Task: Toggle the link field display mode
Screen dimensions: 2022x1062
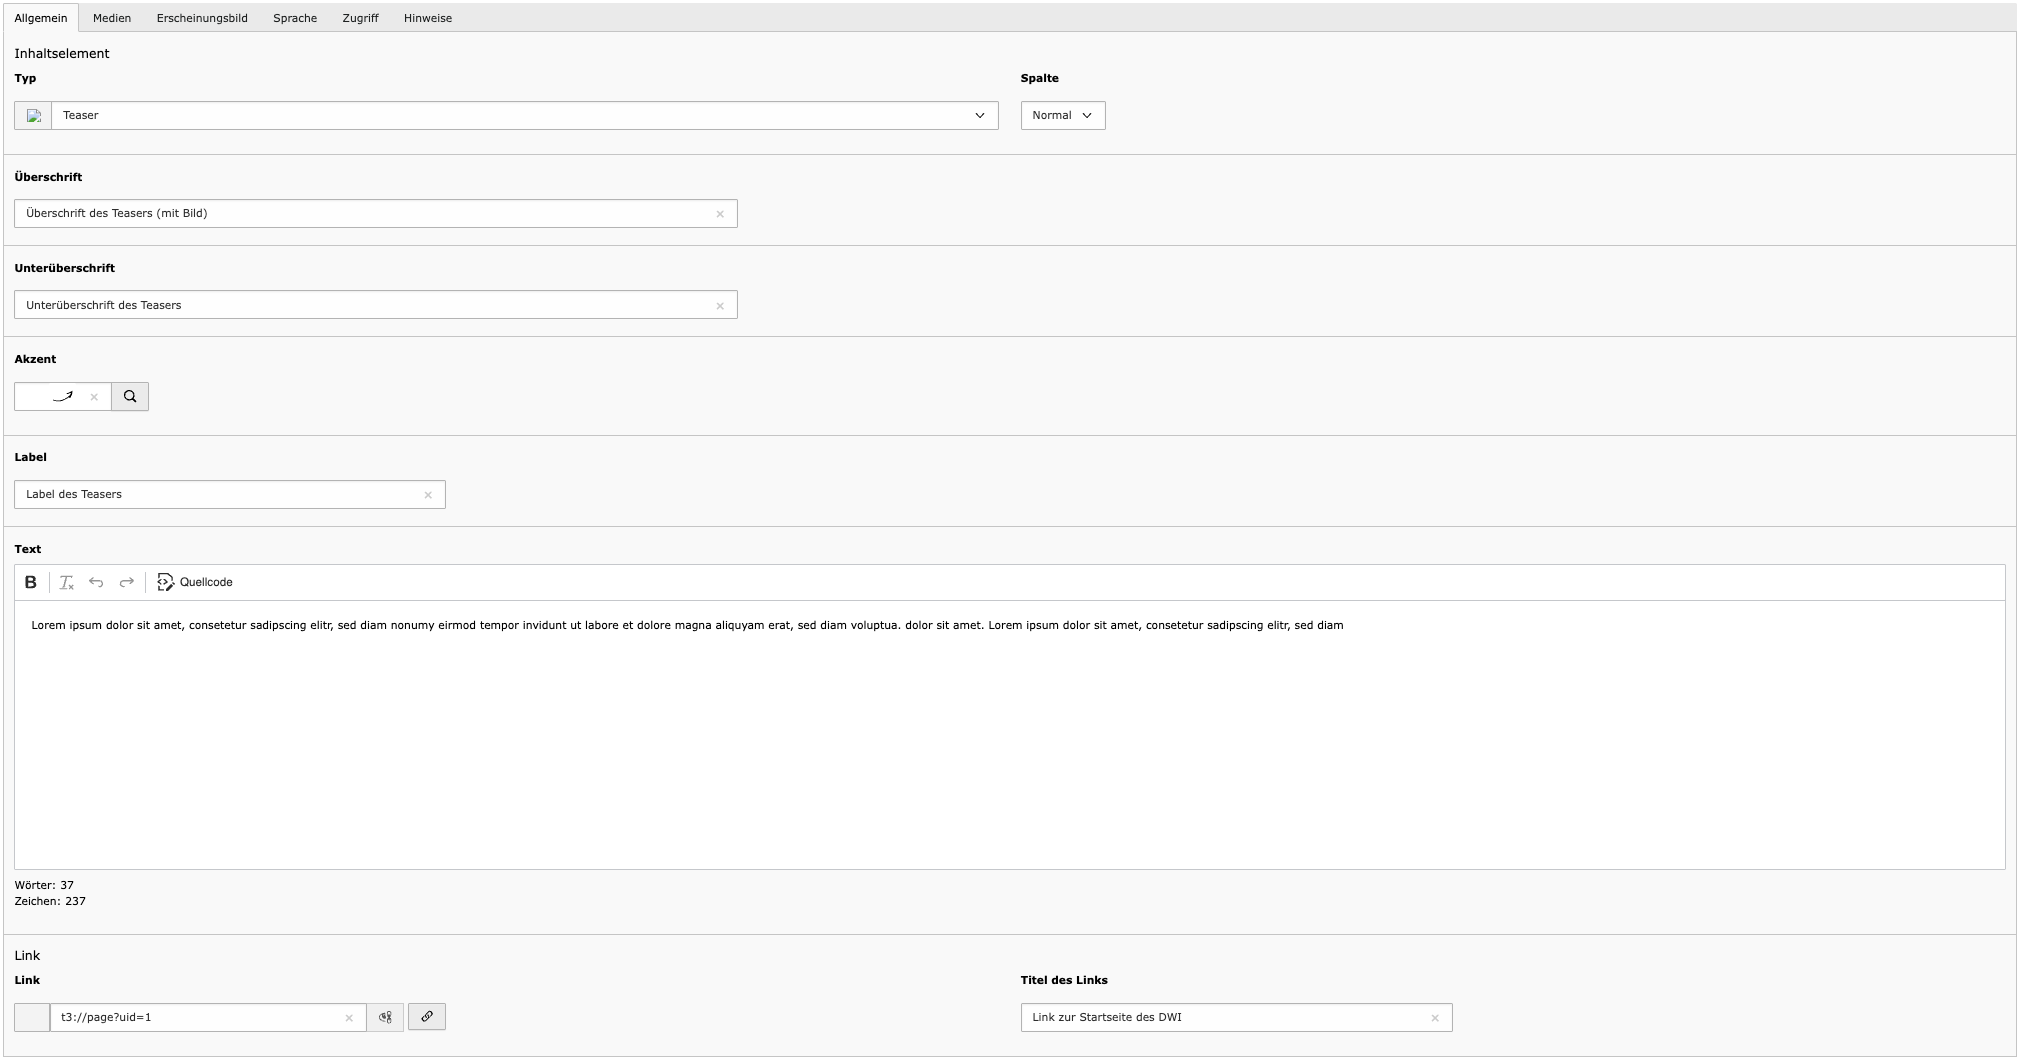Action: point(385,1018)
